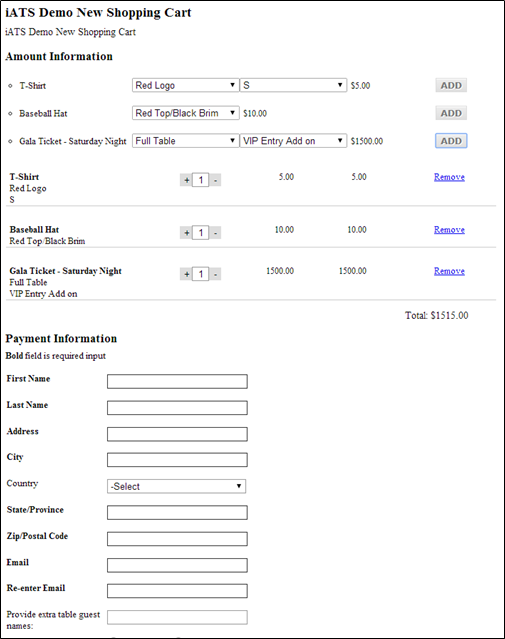
Task: Decrease Baseball Hat quantity with minus
Action: [x=215, y=233]
